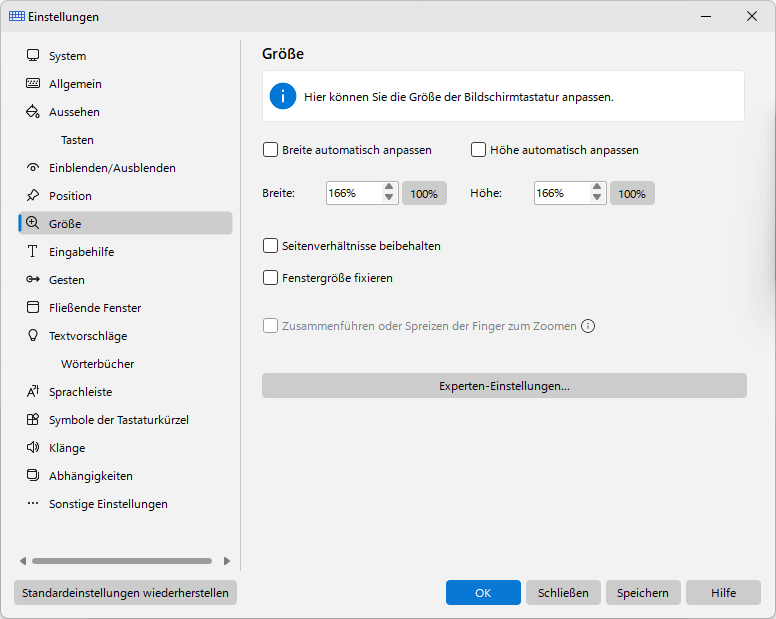
Task: Click Standardeinstellungen wiederherstellen
Action: pos(125,592)
